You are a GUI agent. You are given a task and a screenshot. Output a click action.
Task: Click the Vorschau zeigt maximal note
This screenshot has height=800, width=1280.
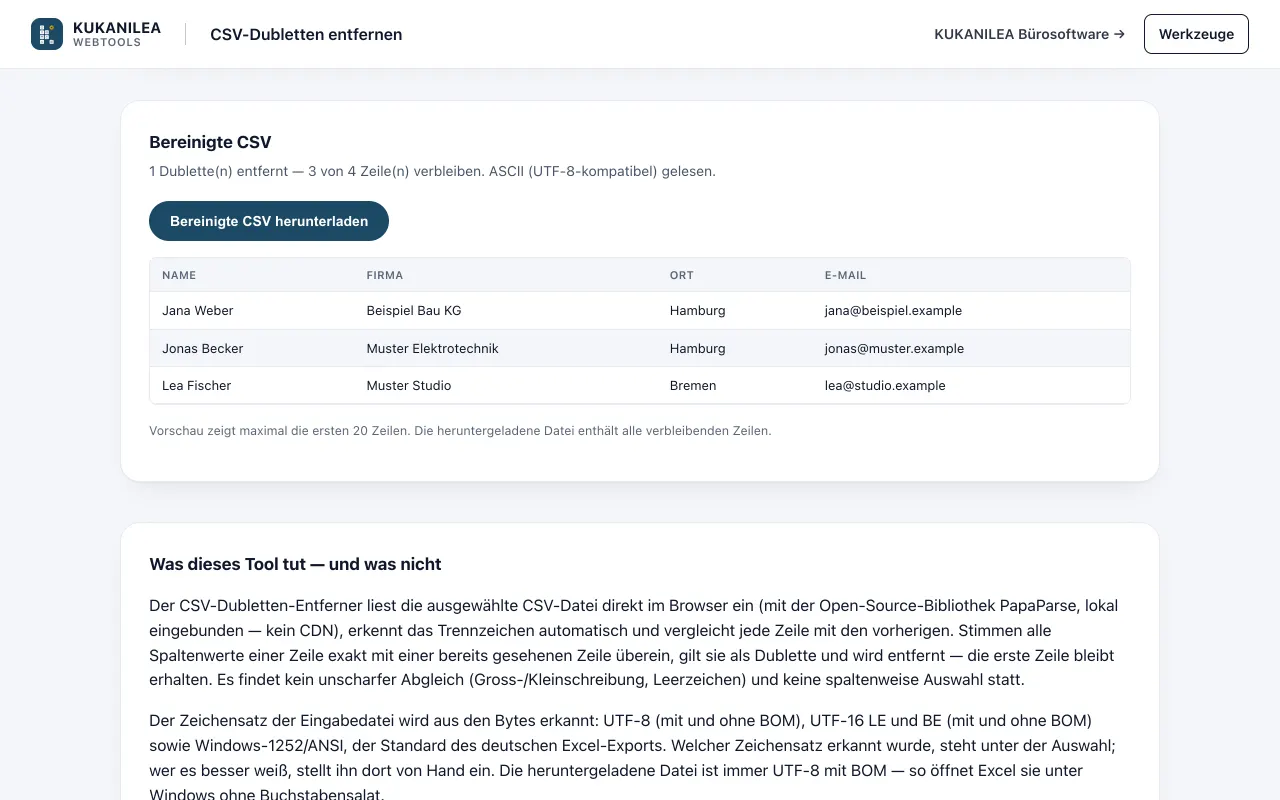click(460, 431)
